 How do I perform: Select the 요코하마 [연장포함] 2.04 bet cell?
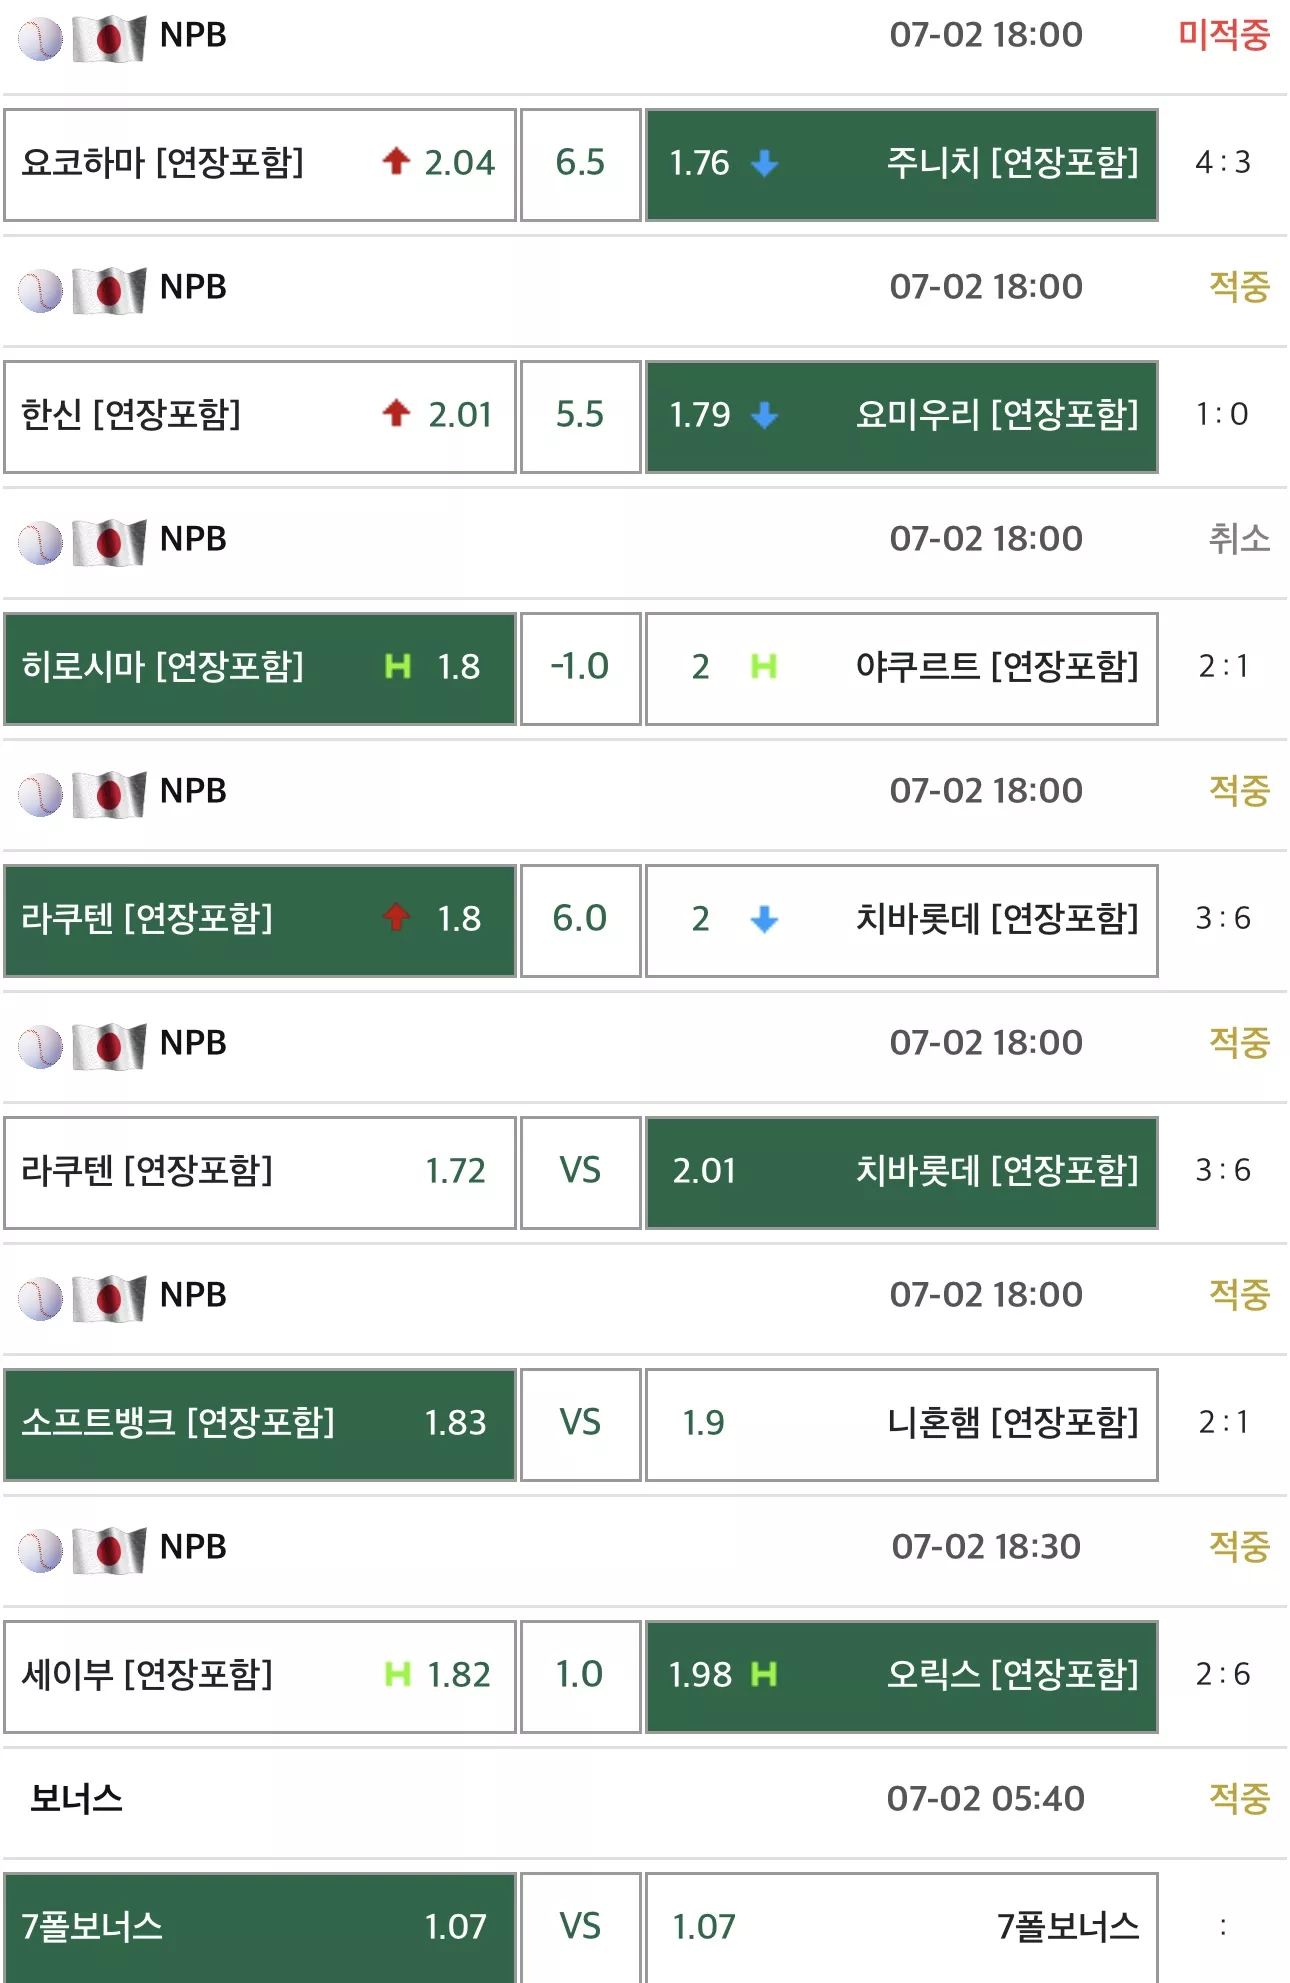tap(260, 165)
